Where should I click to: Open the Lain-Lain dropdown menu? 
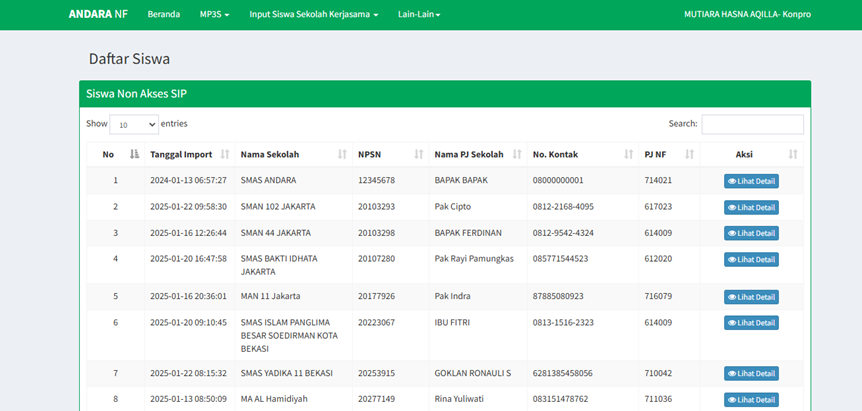coord(418,15)
